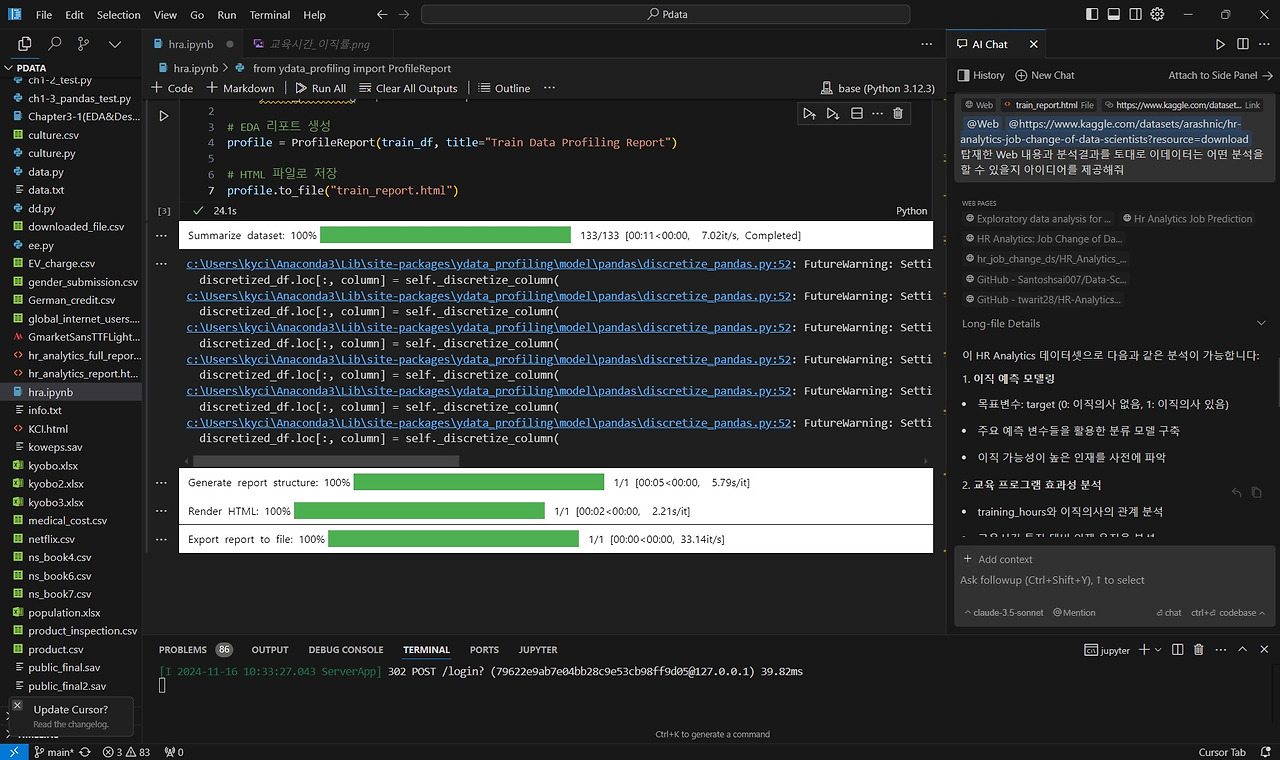Screen dimensions: 1280x760
Task: Open the Selection menu
Action: pos(118,15)
